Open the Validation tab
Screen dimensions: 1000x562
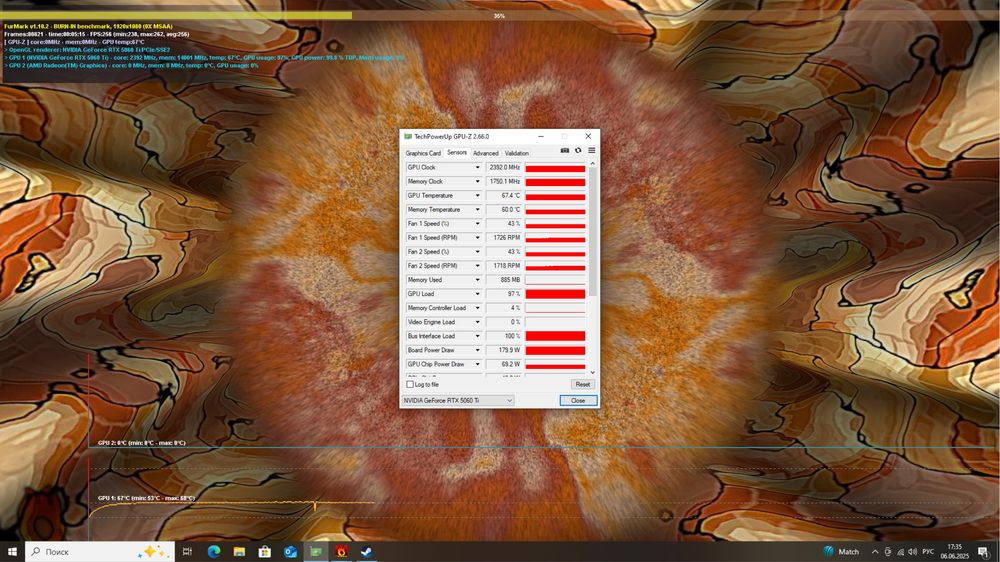[517, 153]
